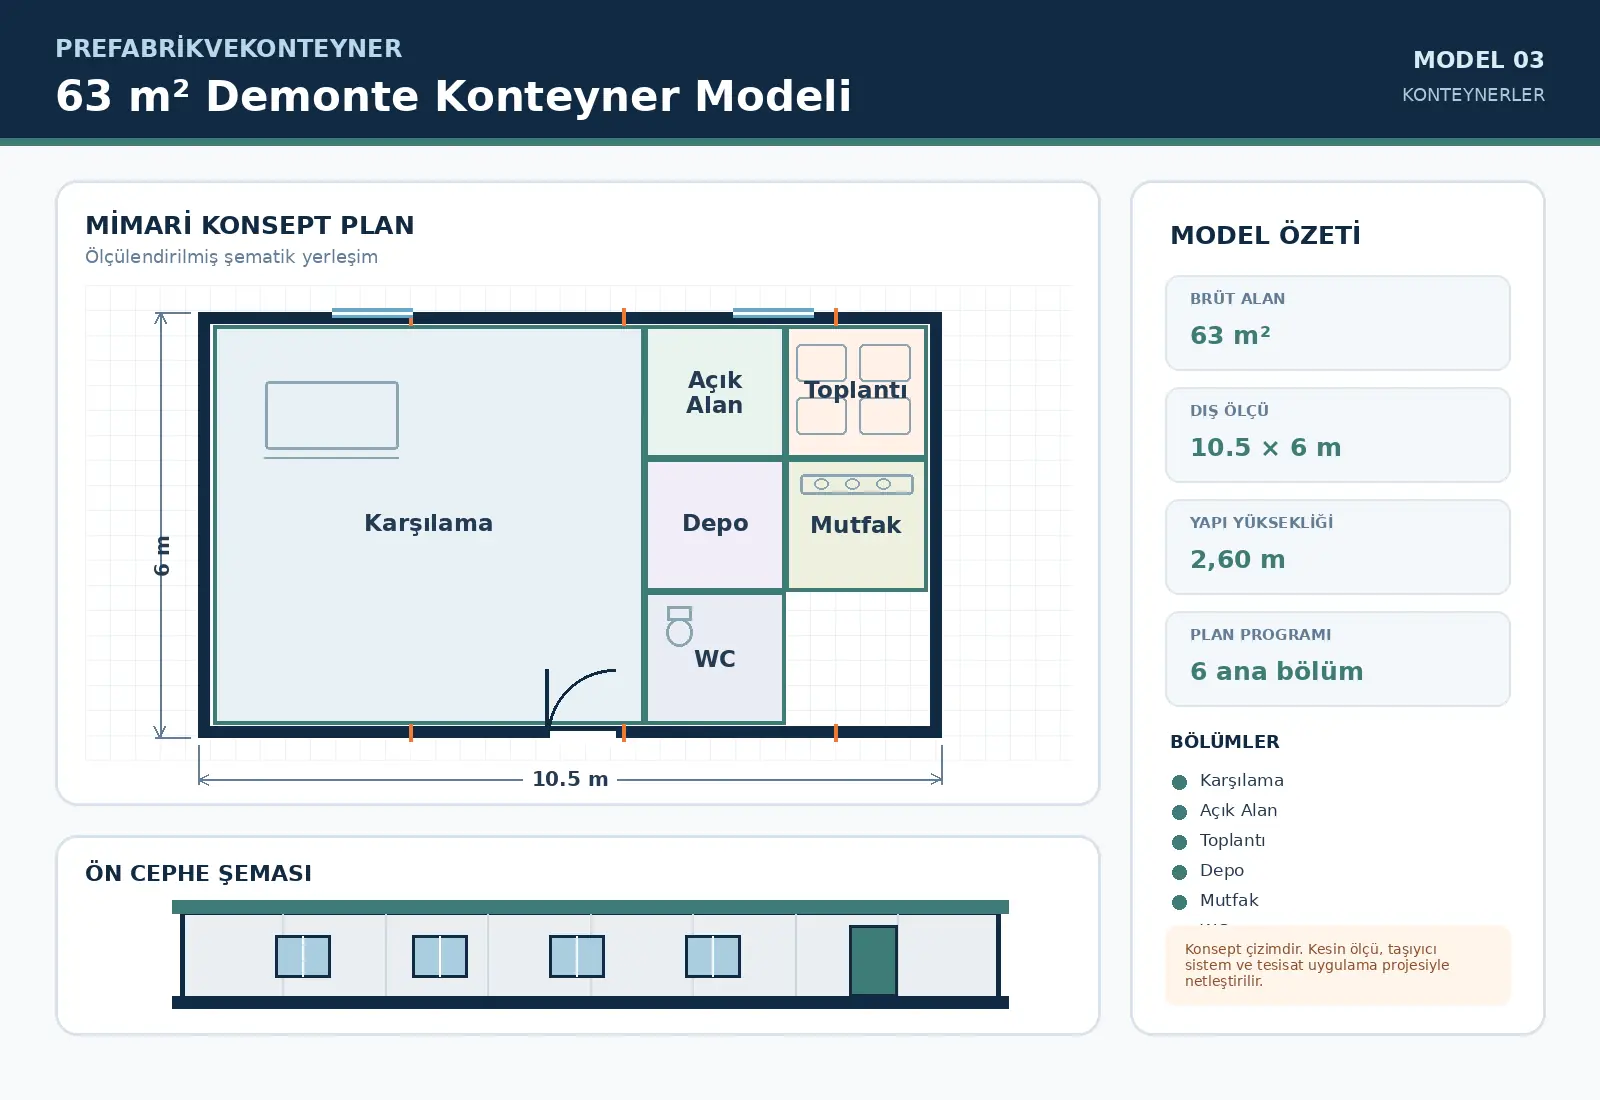Select the green door on front elevation
The image size is (1600, 1100).
point(873,961)
